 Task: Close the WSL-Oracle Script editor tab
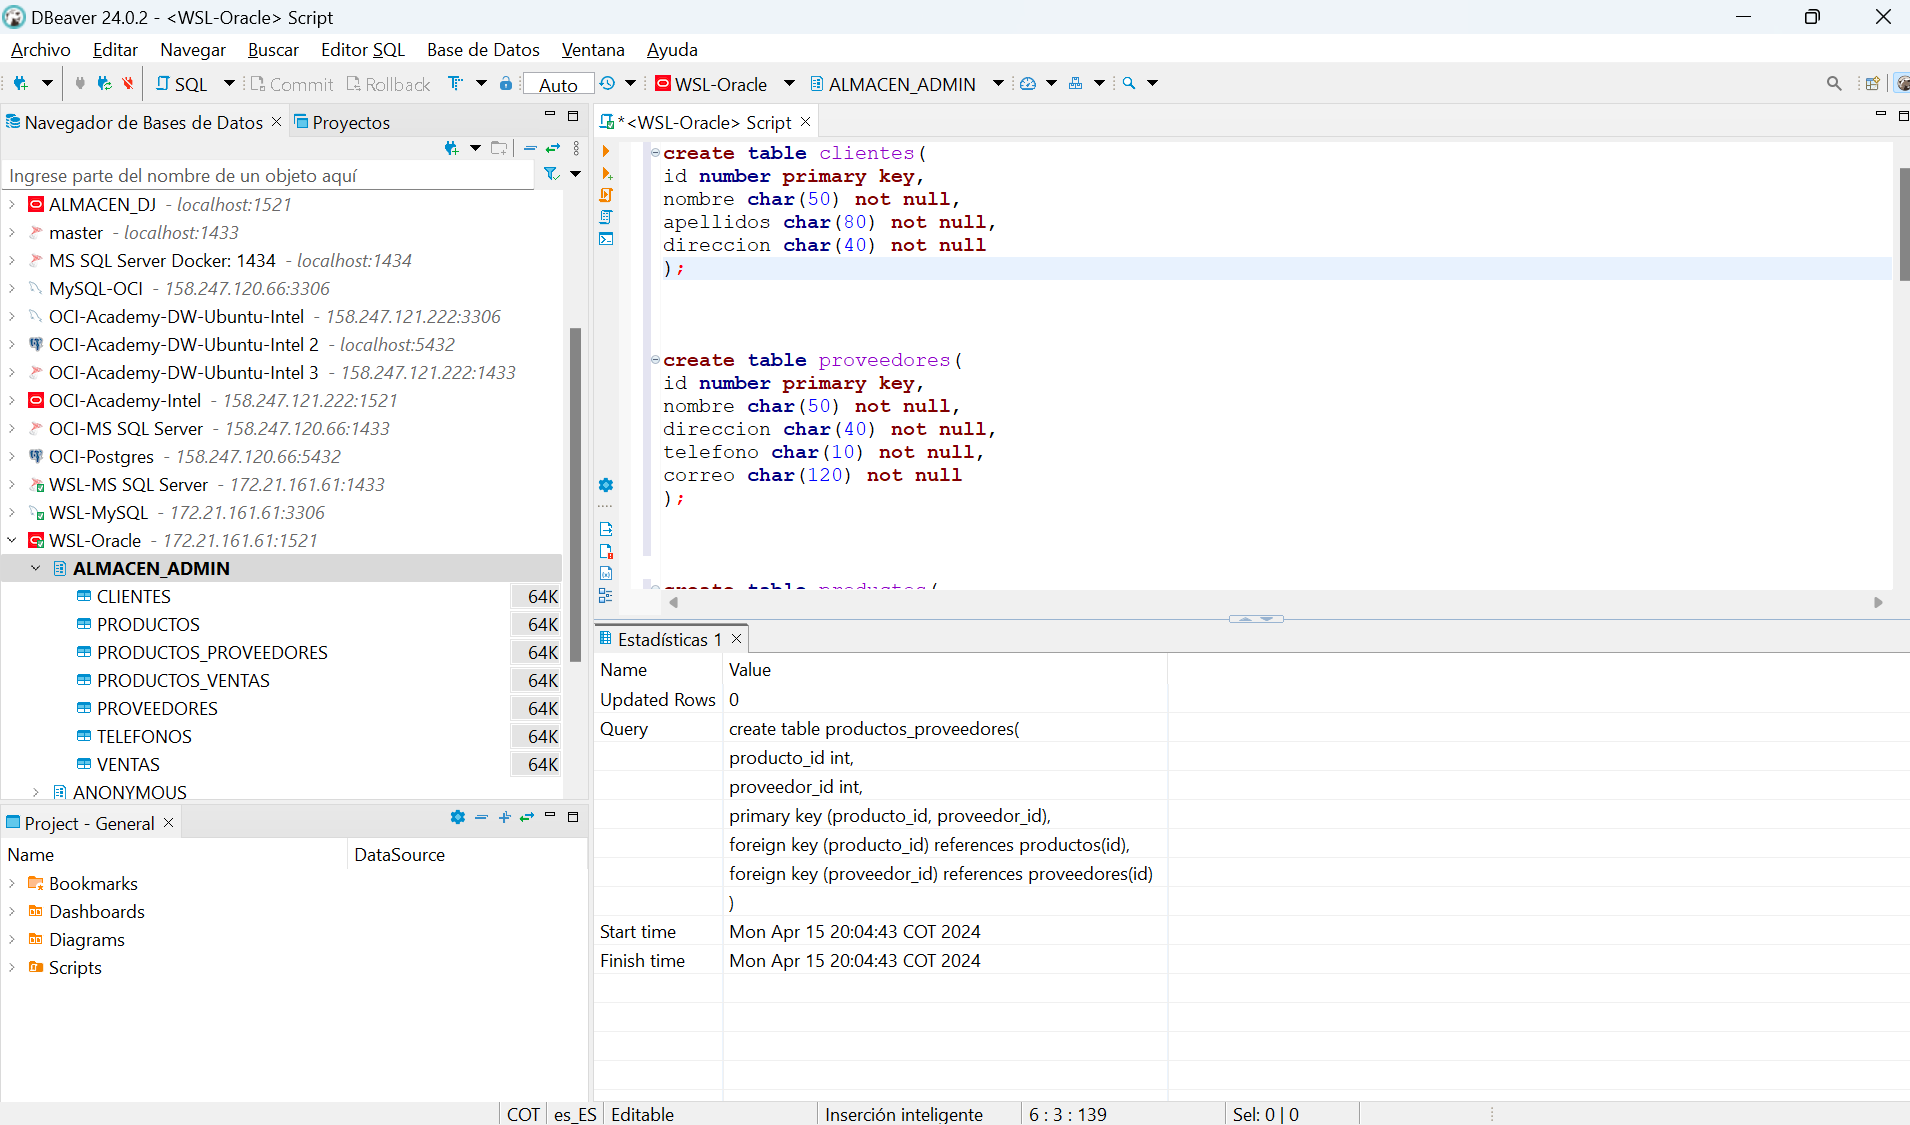tap(805, 121)
